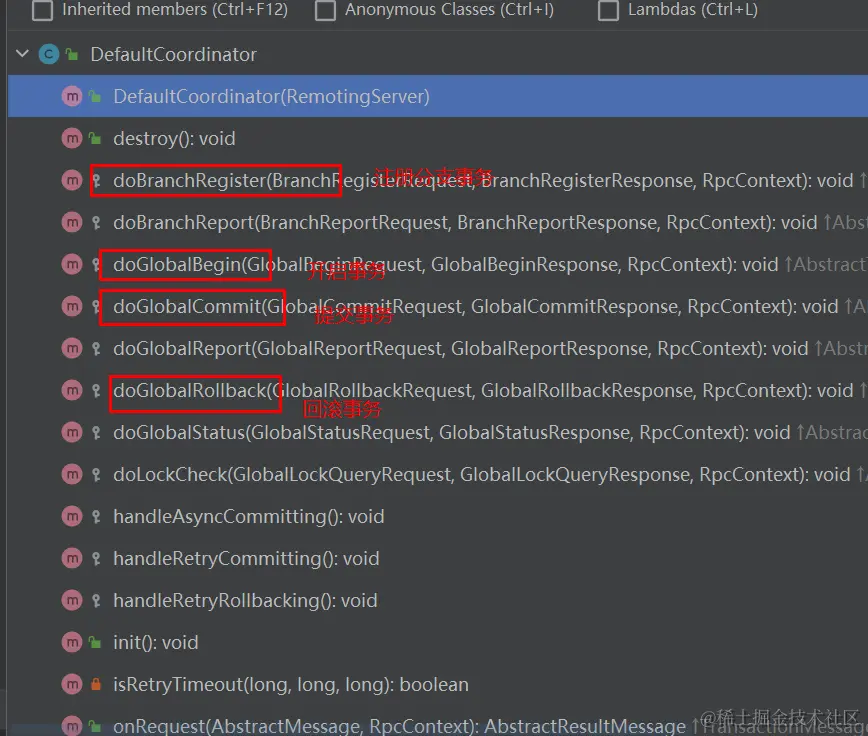Open handleRetryCommitting(): void
The width and height of the screenshot is (868, 736).
point(246,559)
